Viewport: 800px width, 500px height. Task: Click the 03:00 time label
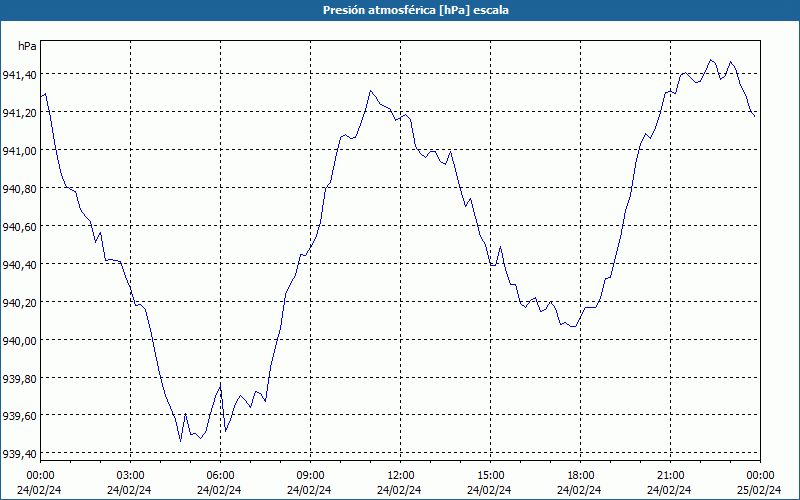point(131,476)
